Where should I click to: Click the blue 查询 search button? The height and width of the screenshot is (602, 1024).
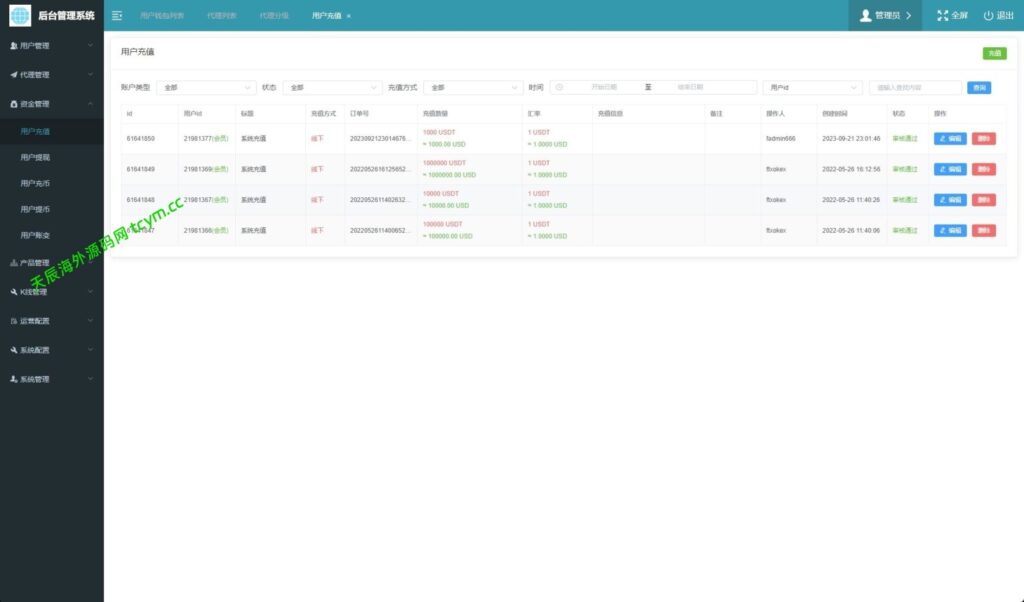pyautogui.click(x=979, y=88)
